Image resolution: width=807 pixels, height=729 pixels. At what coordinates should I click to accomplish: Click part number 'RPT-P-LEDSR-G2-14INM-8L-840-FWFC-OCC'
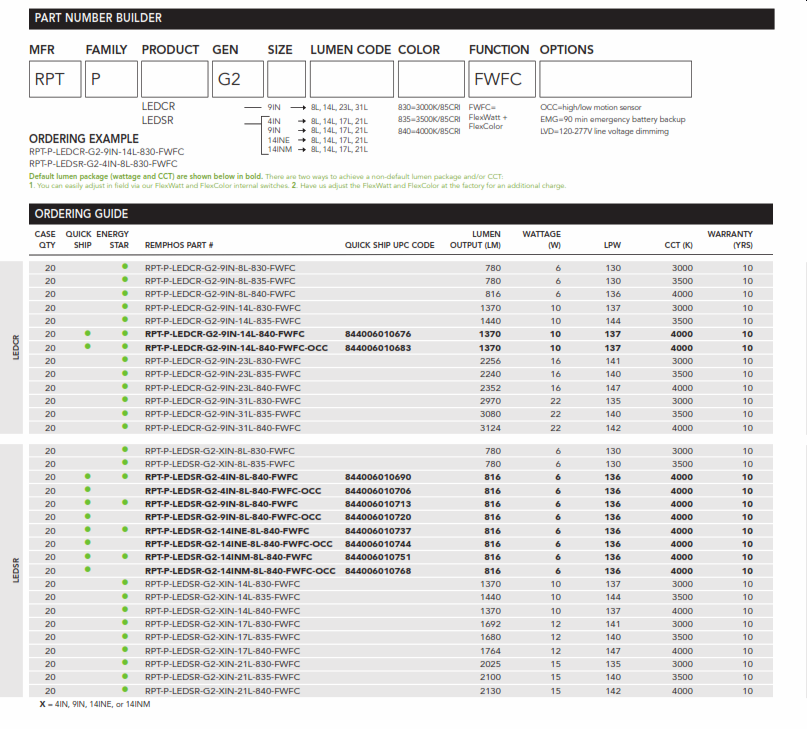[x=240, y=571]
